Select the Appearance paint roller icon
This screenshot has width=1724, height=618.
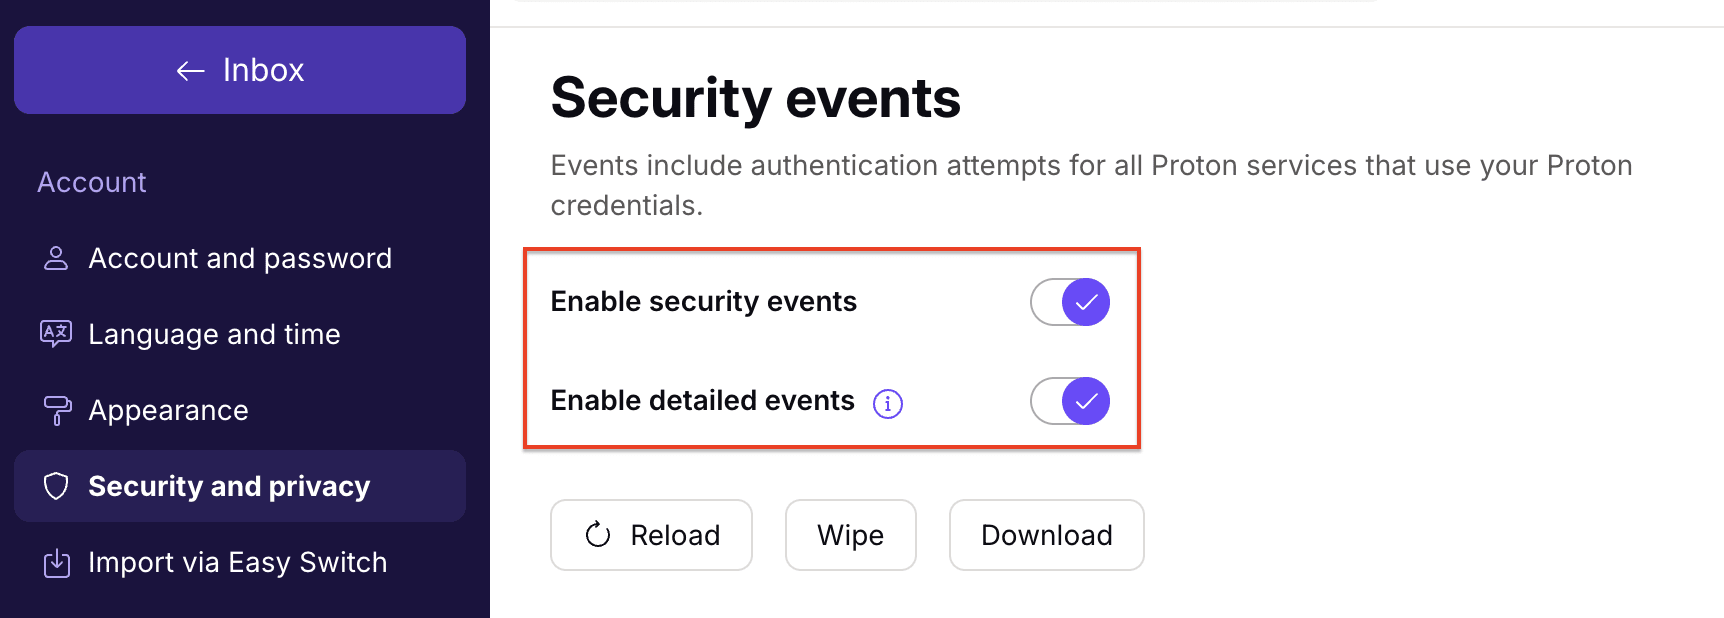55,410
